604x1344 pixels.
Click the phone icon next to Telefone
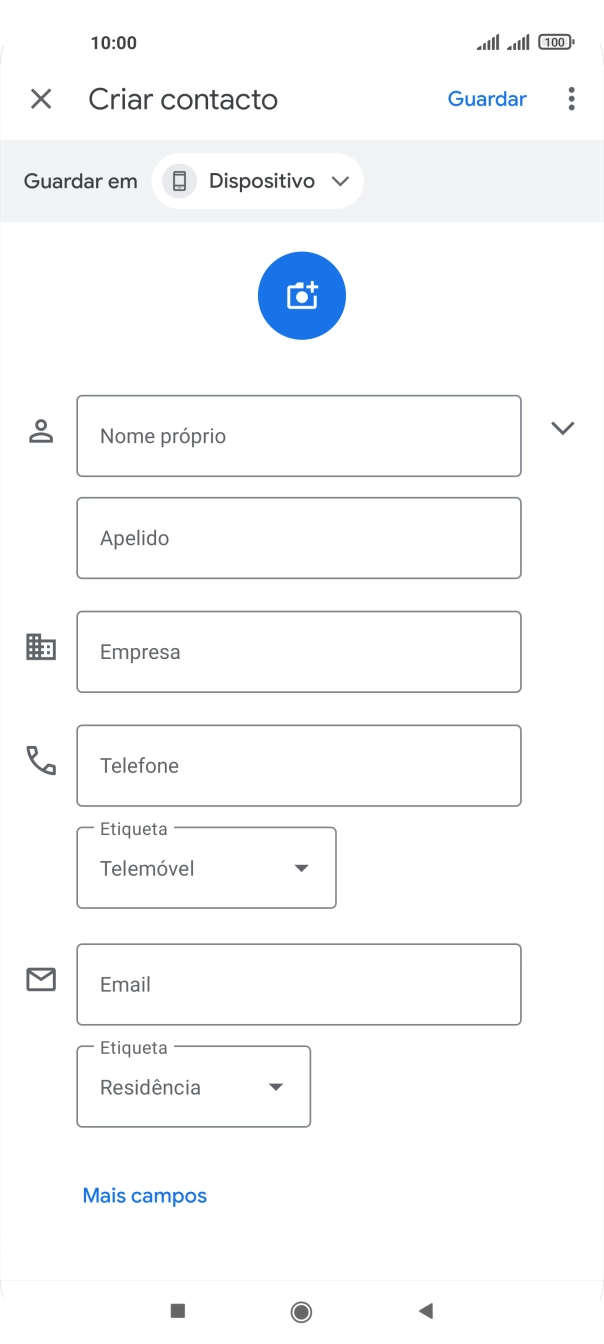(40, 761)
